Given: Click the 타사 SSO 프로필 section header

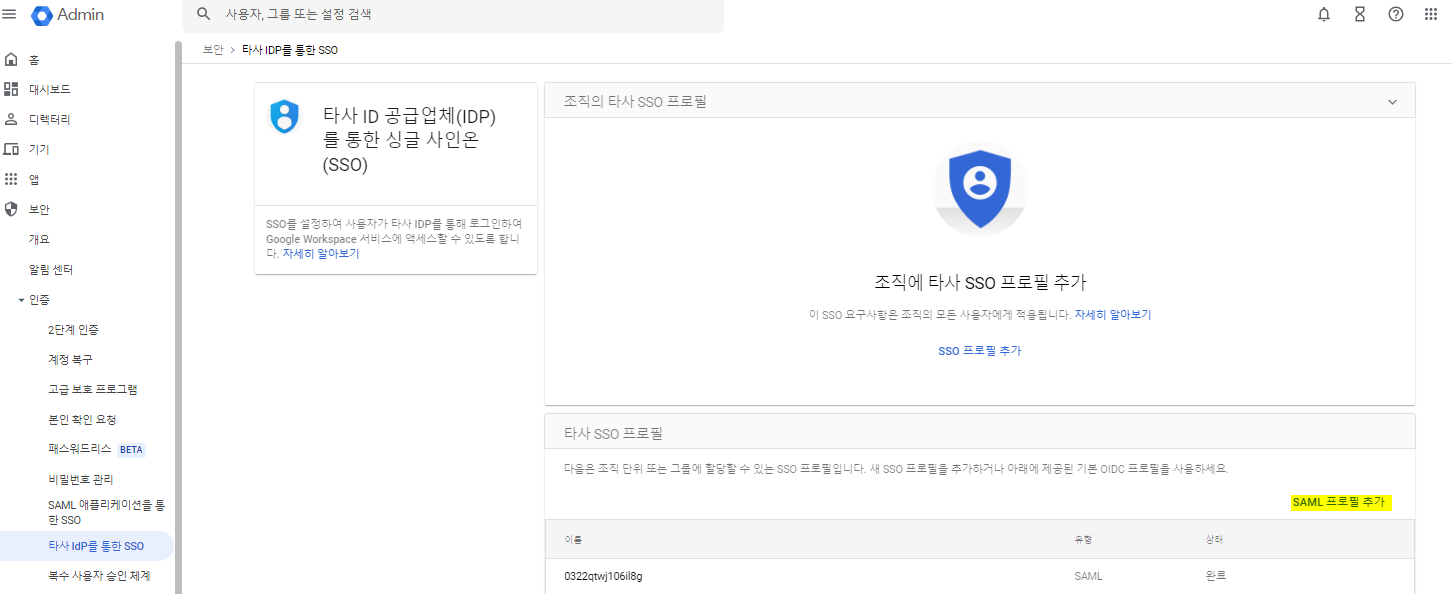Looking at the screenshot, I should point(979,433).
